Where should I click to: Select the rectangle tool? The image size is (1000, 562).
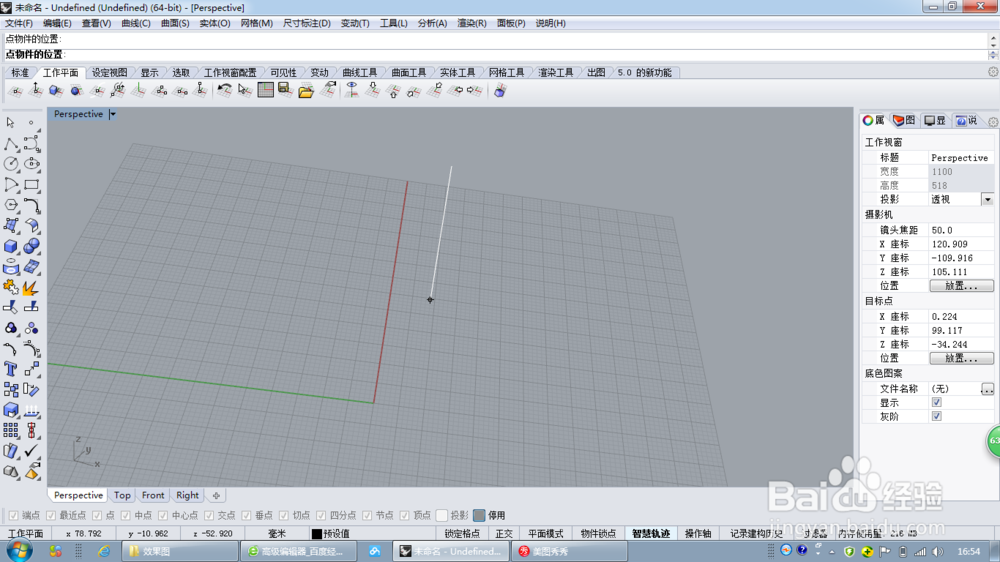click(x=31, y=185)
